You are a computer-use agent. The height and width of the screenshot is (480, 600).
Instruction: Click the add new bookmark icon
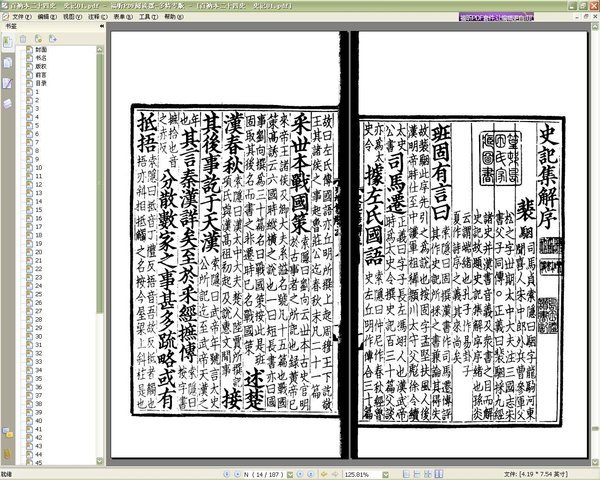38,39
